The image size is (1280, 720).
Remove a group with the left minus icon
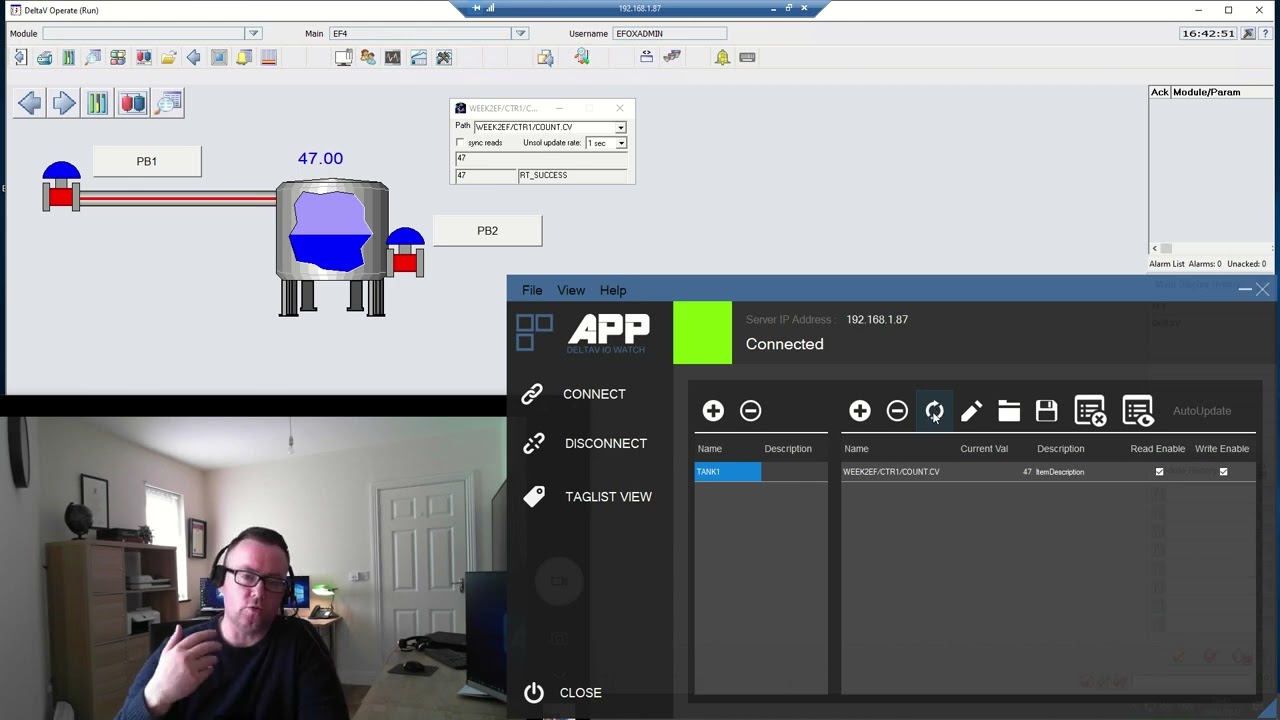[x=751, y=411]
